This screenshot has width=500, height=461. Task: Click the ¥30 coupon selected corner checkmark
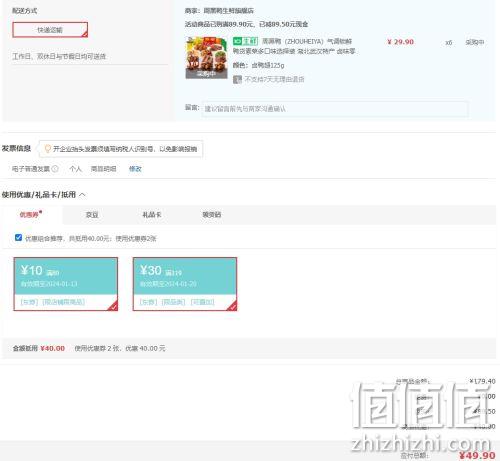coord(233,306)
